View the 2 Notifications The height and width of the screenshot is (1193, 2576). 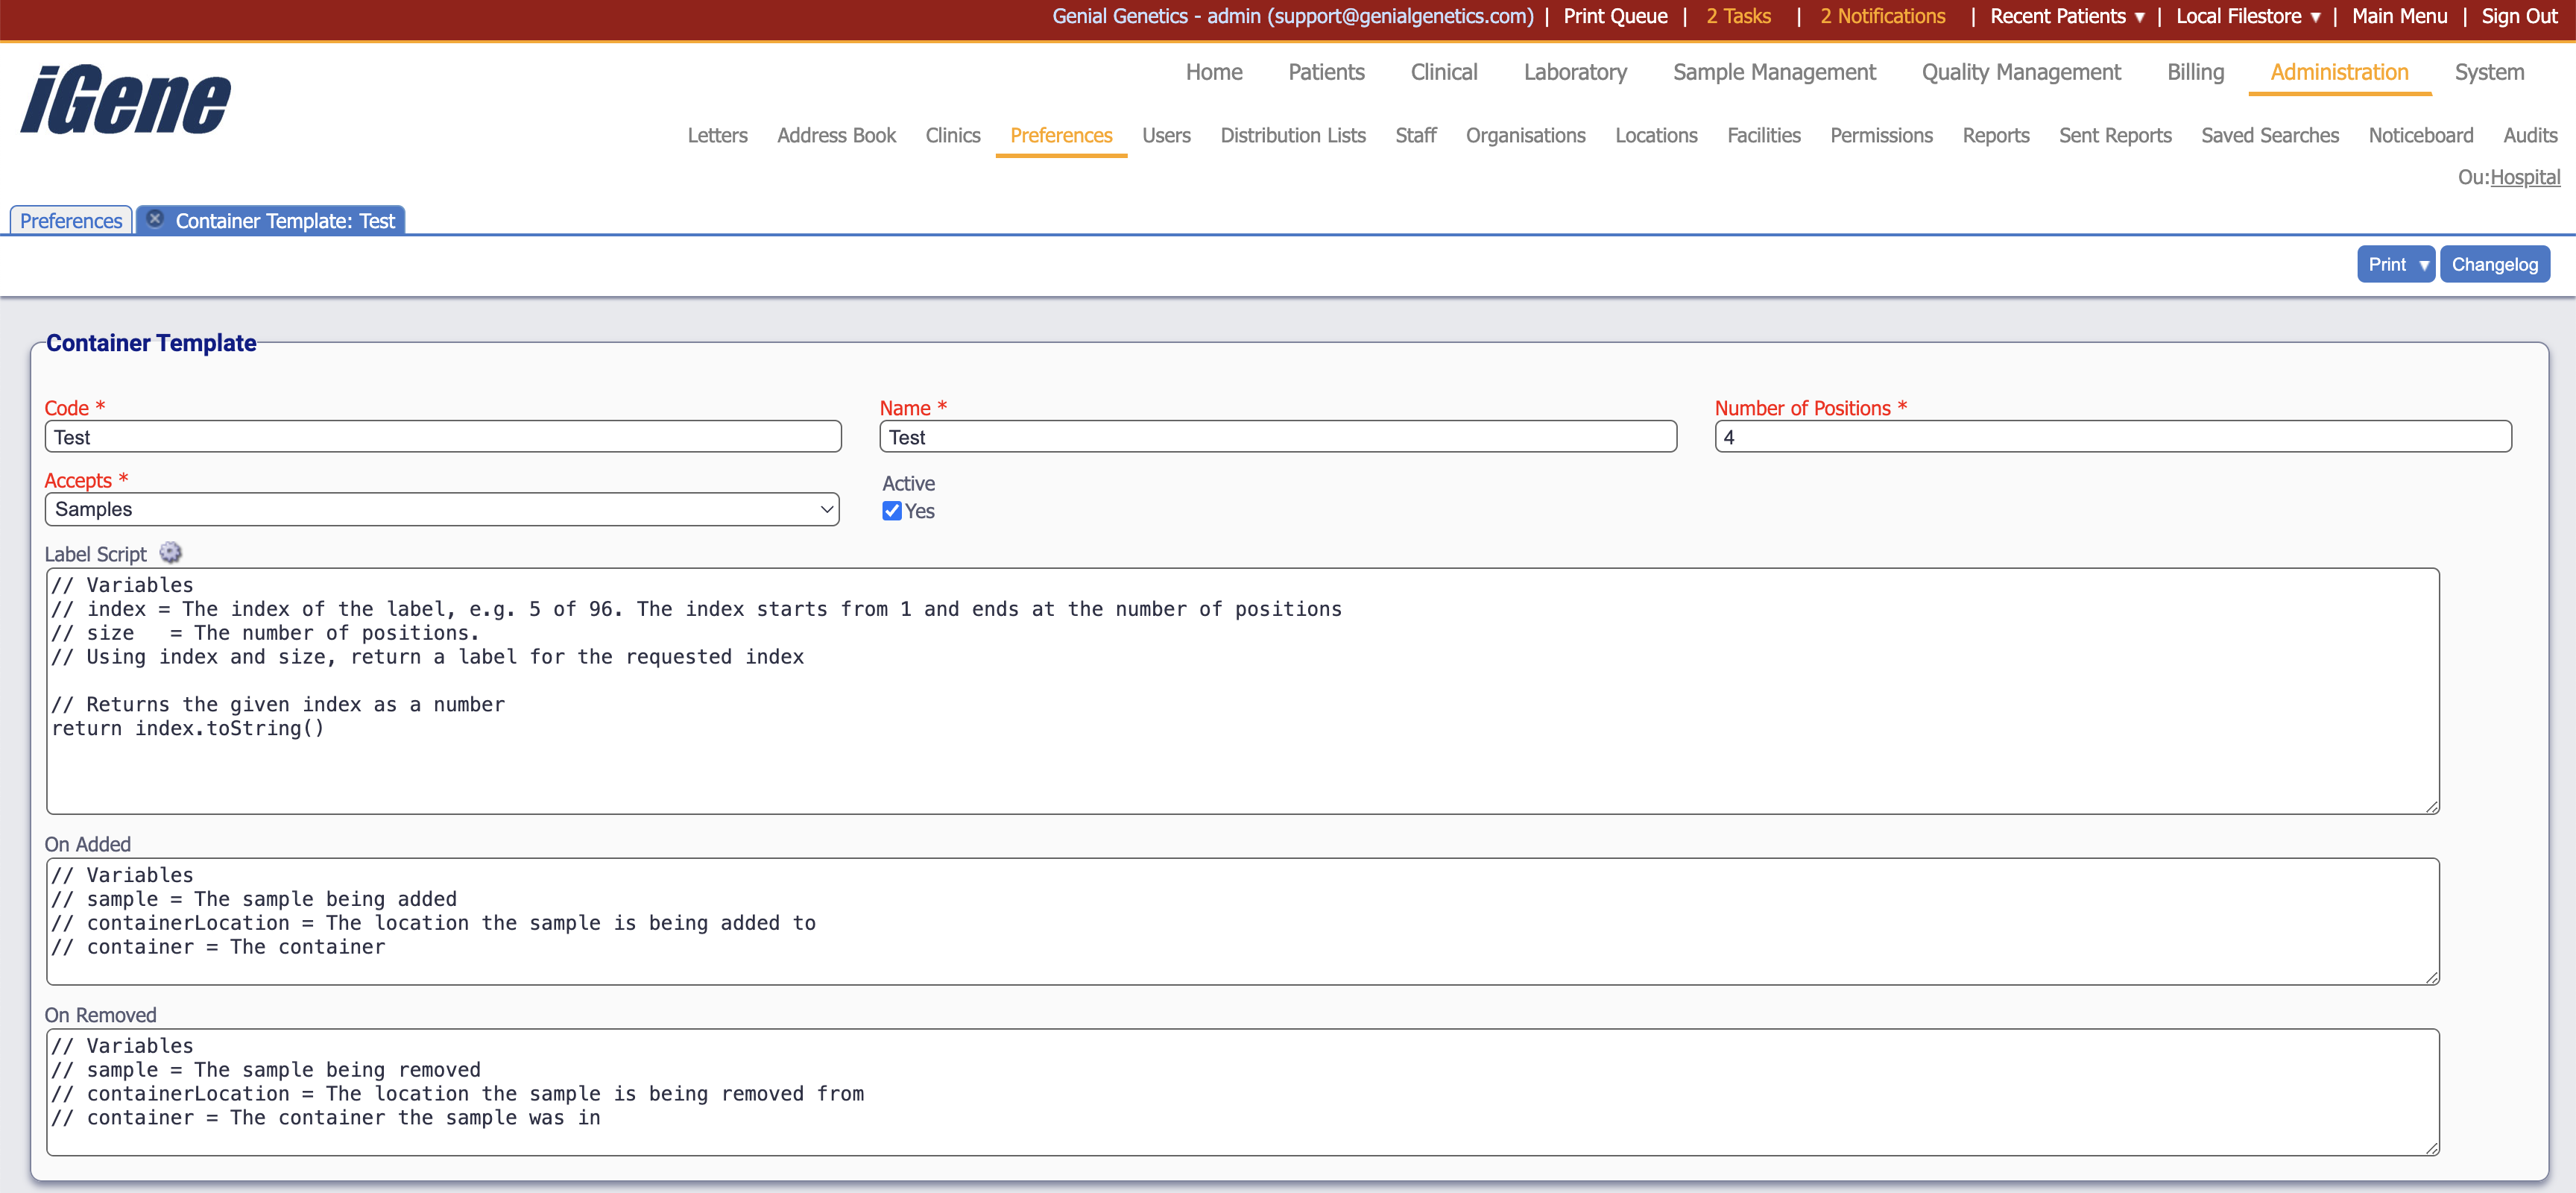(x=1882, y=16)
